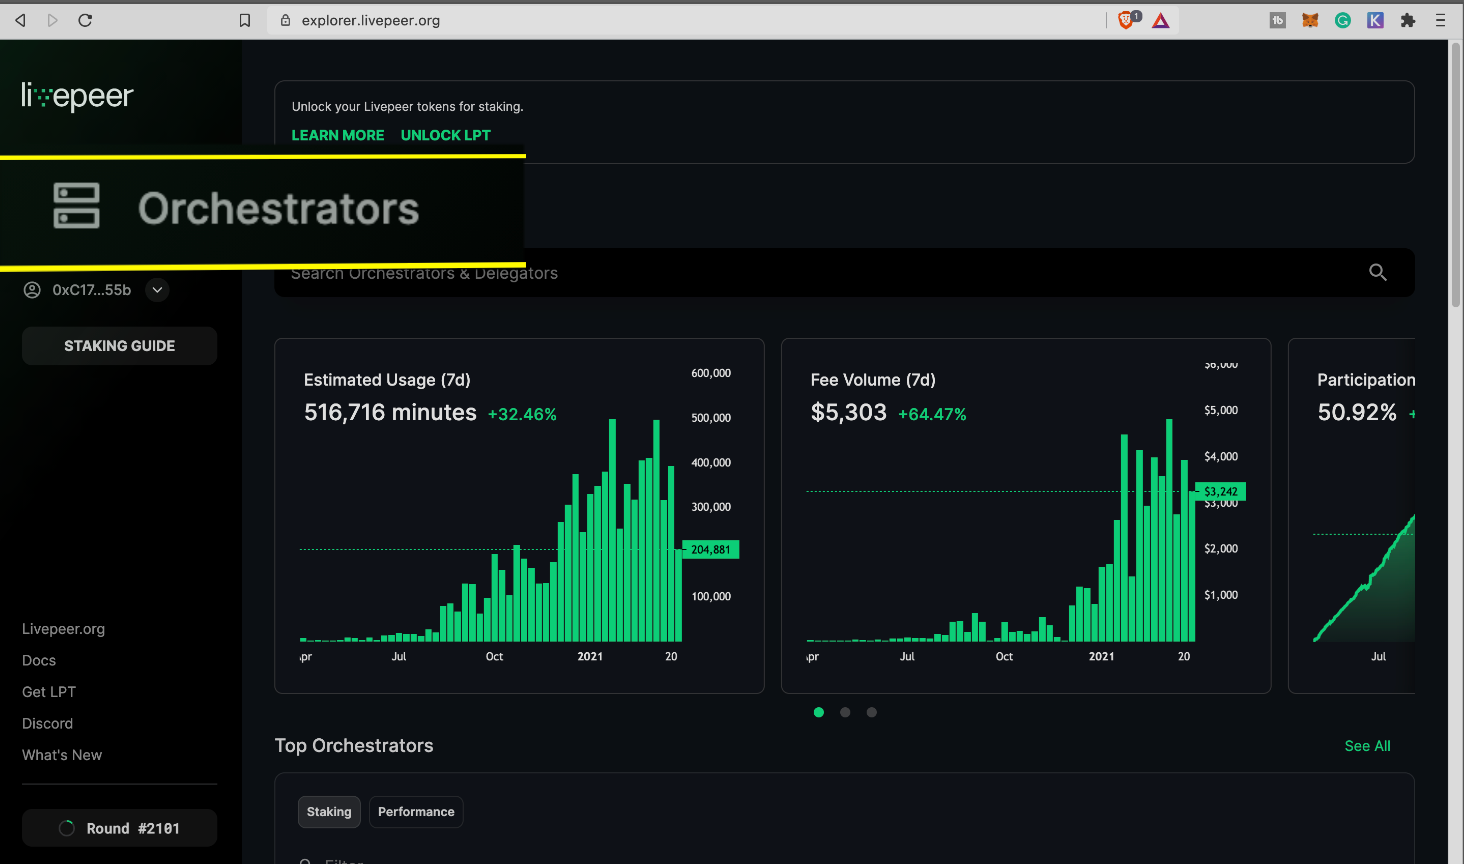The height and width of the screenshot is (864, 1464).
Task: Click the Participation chart card
Action: [x=1352, y=516]
